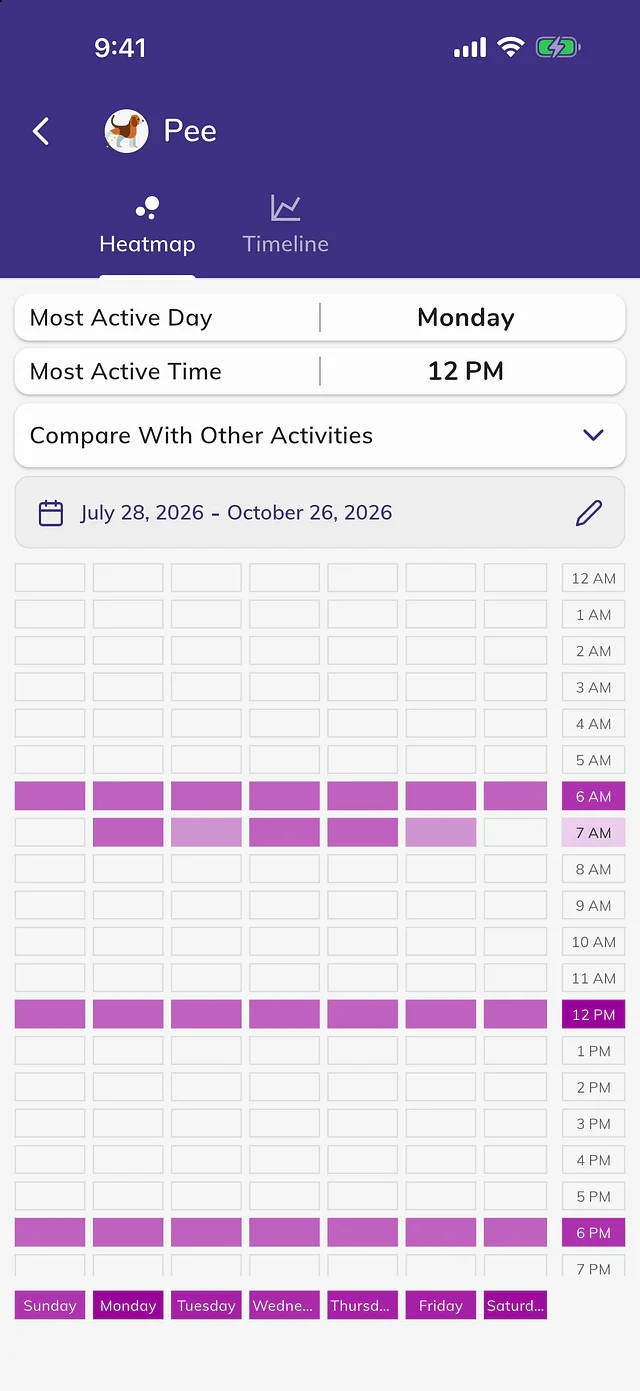Tap the battery status icon
Image resolution: width=640 pixels, height=1391 pixels.
click(x=558, y=47)
